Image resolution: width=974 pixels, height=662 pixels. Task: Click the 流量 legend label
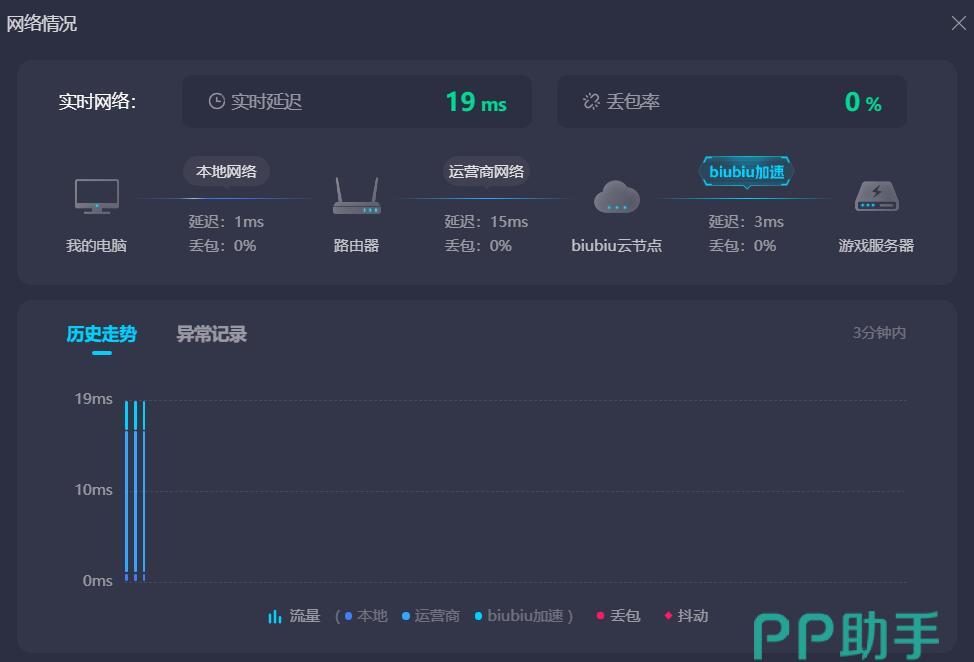(x=304, y=616)
